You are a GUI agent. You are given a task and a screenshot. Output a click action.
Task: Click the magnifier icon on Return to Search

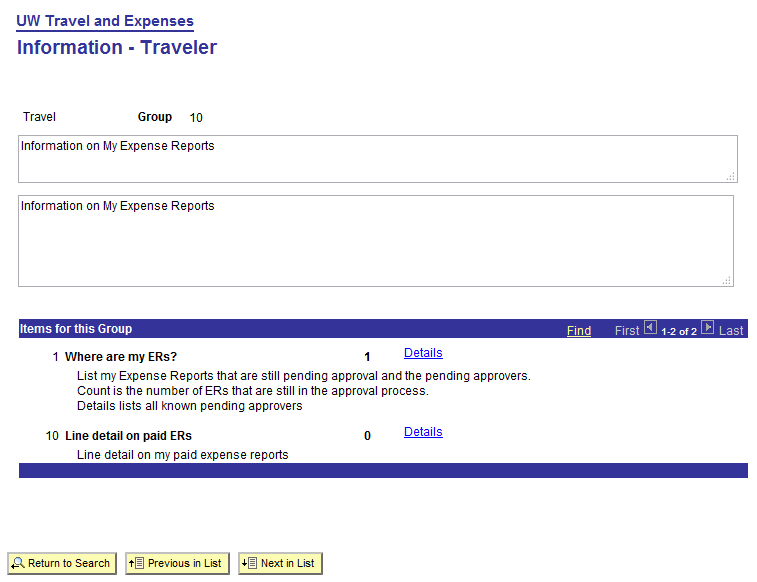(x=18, y=563)
